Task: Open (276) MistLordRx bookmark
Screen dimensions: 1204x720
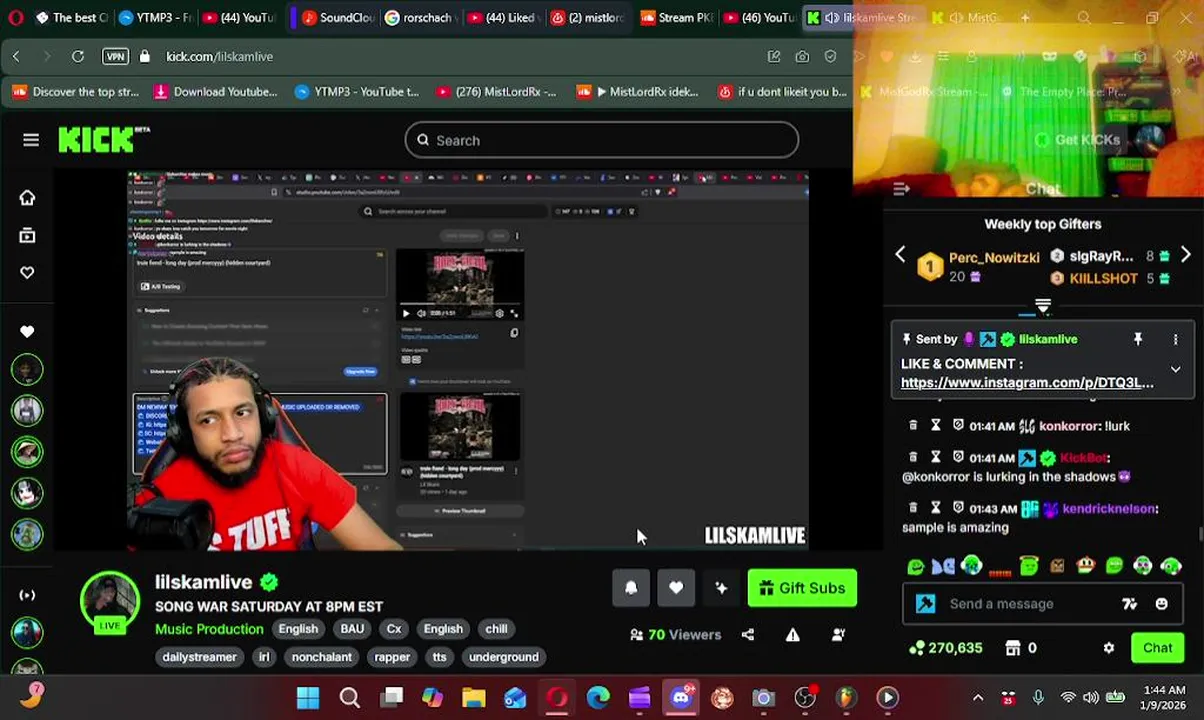Action: tap(496, 92)
